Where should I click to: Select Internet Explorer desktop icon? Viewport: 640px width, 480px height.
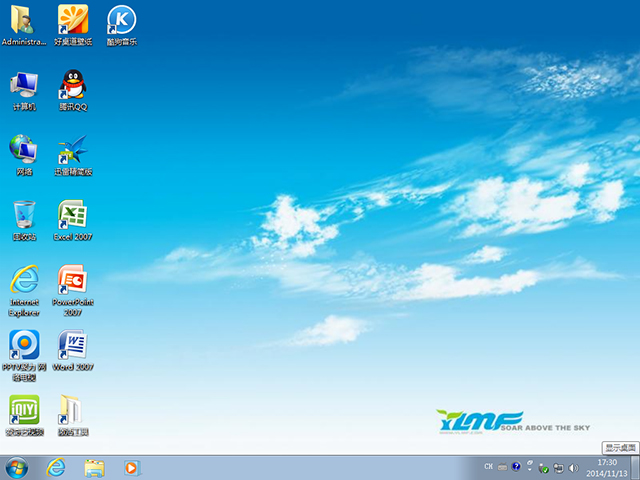point(23,280)
